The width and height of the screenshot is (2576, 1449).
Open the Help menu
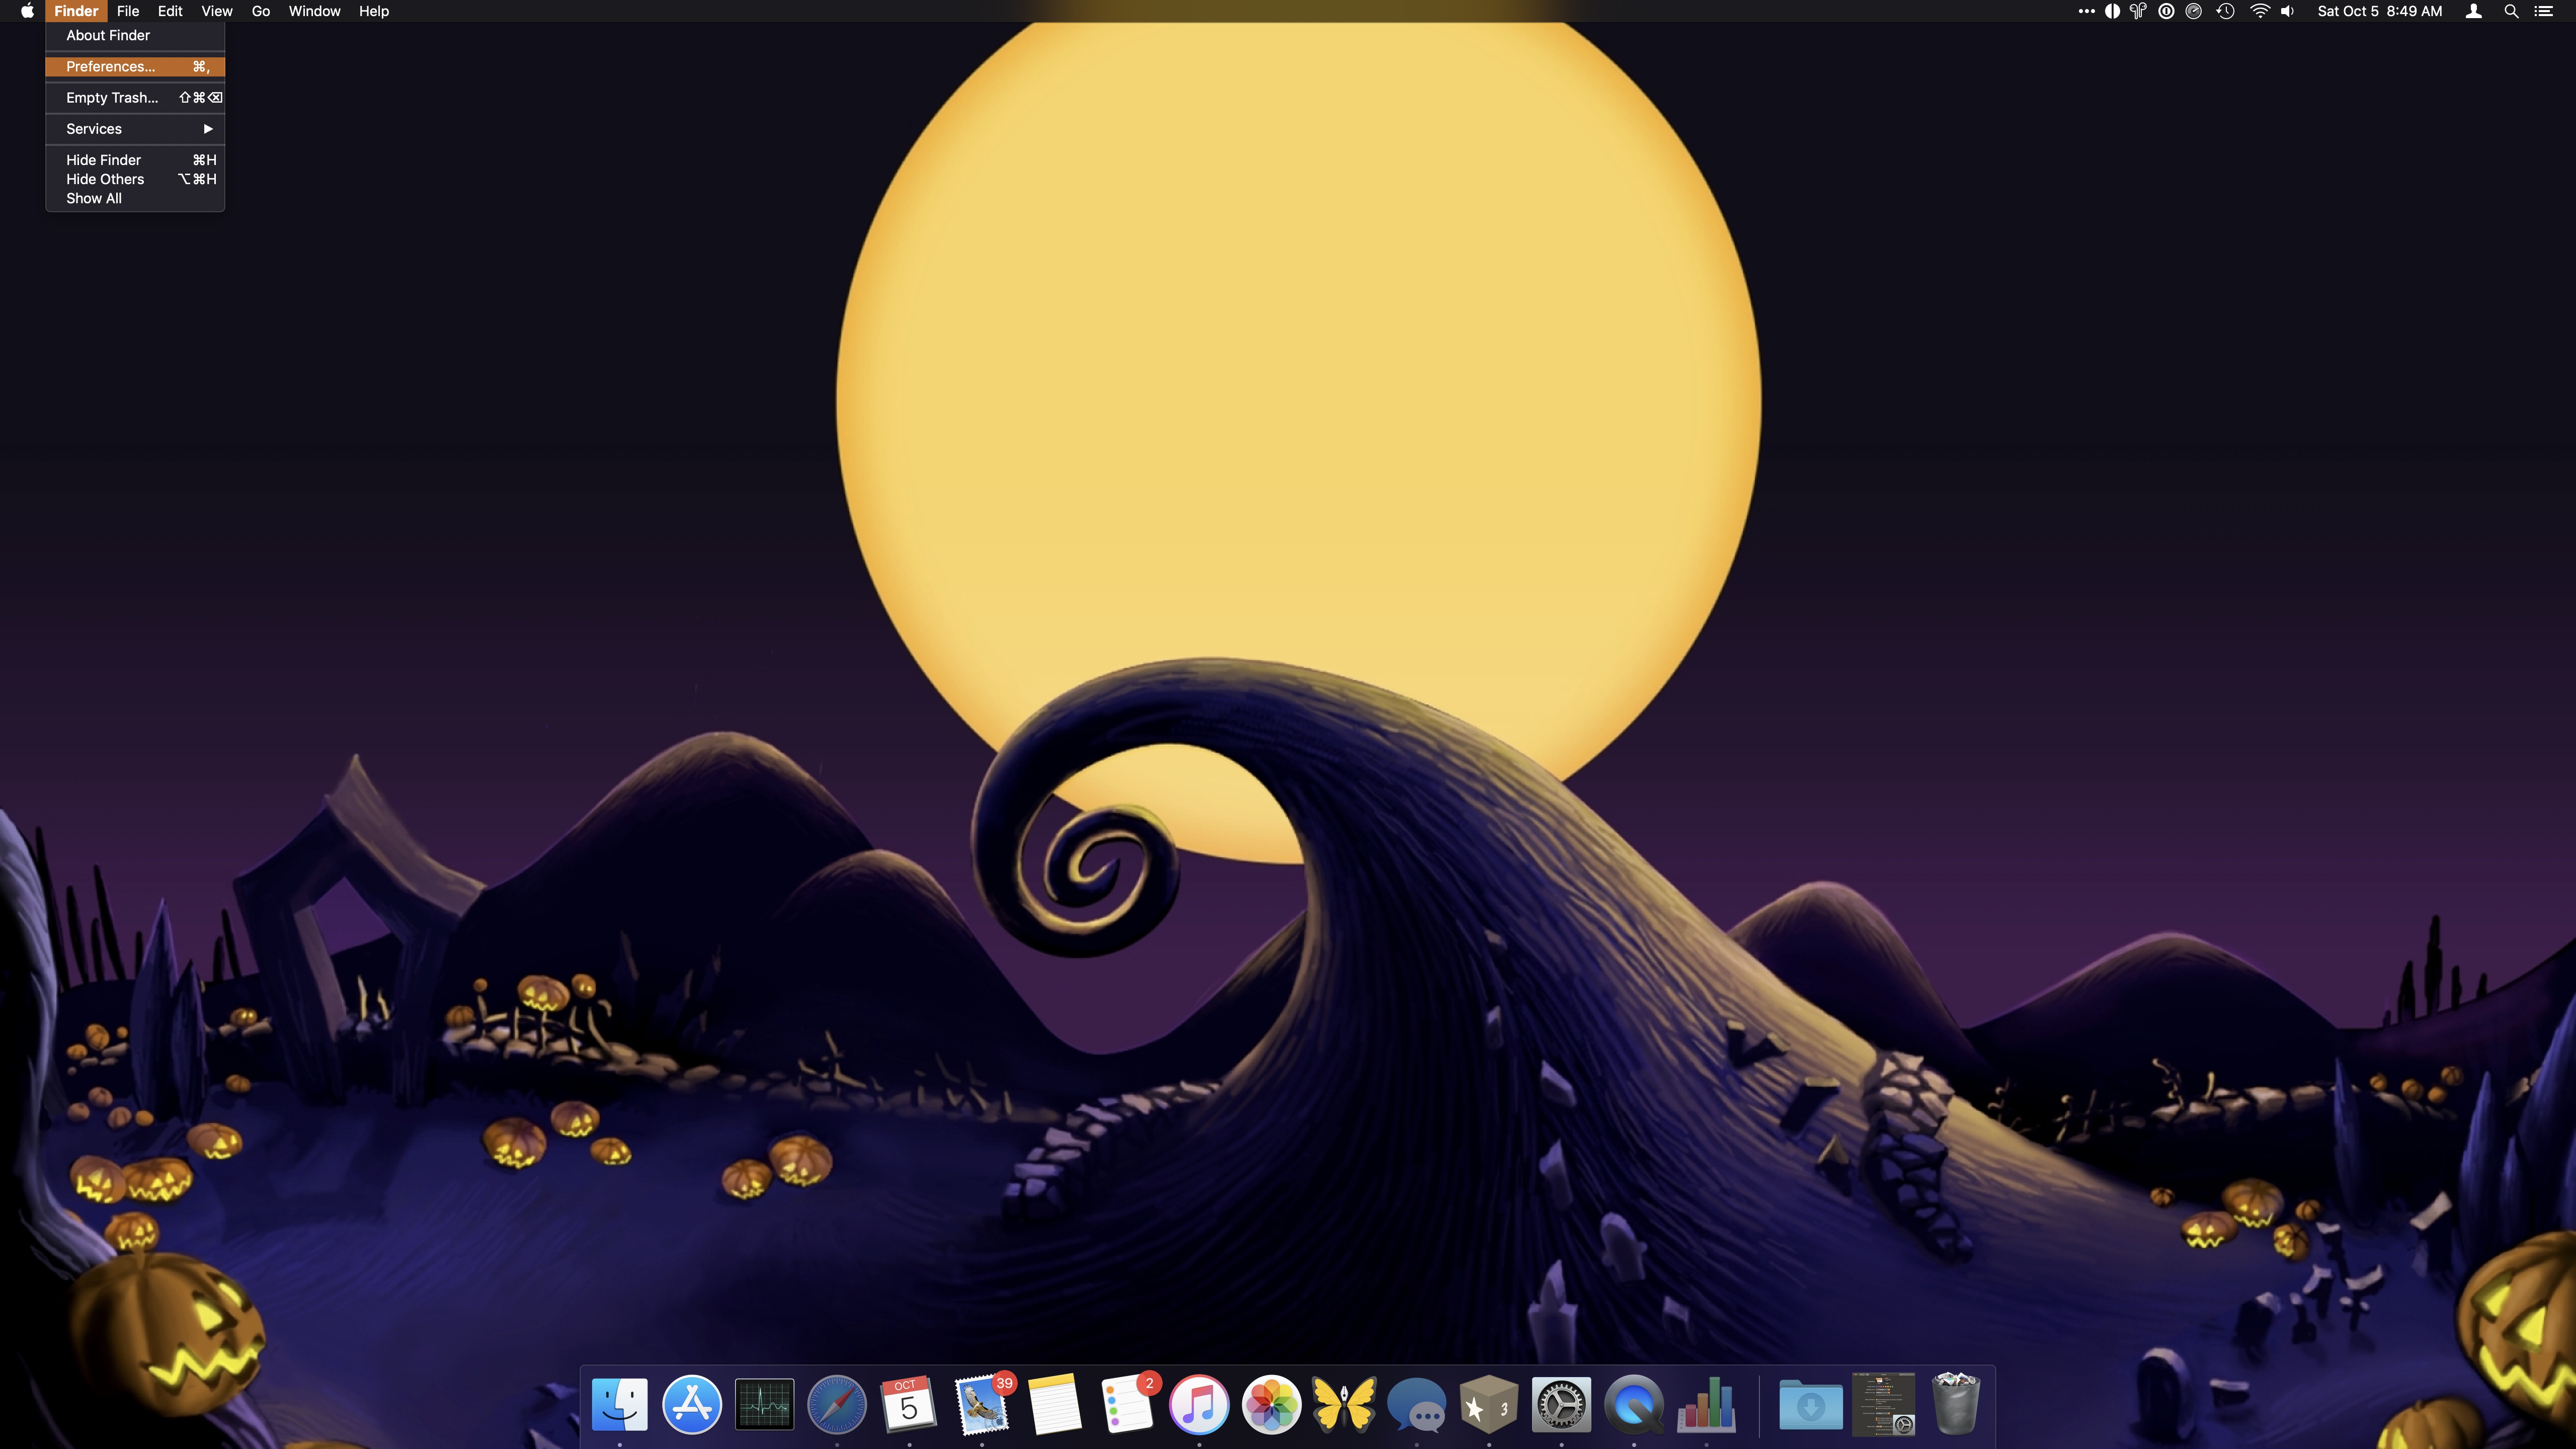[374, 11]
